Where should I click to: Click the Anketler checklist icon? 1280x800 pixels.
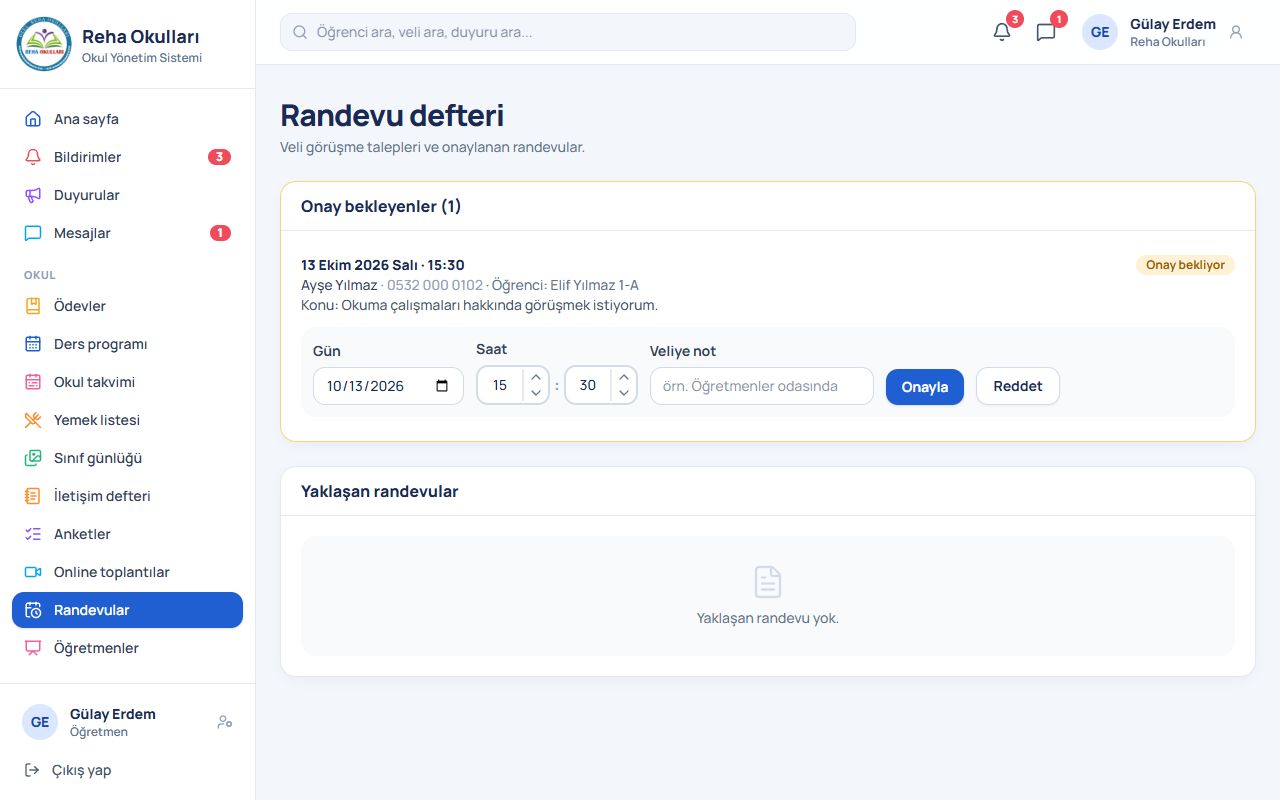tap(33, 534)
